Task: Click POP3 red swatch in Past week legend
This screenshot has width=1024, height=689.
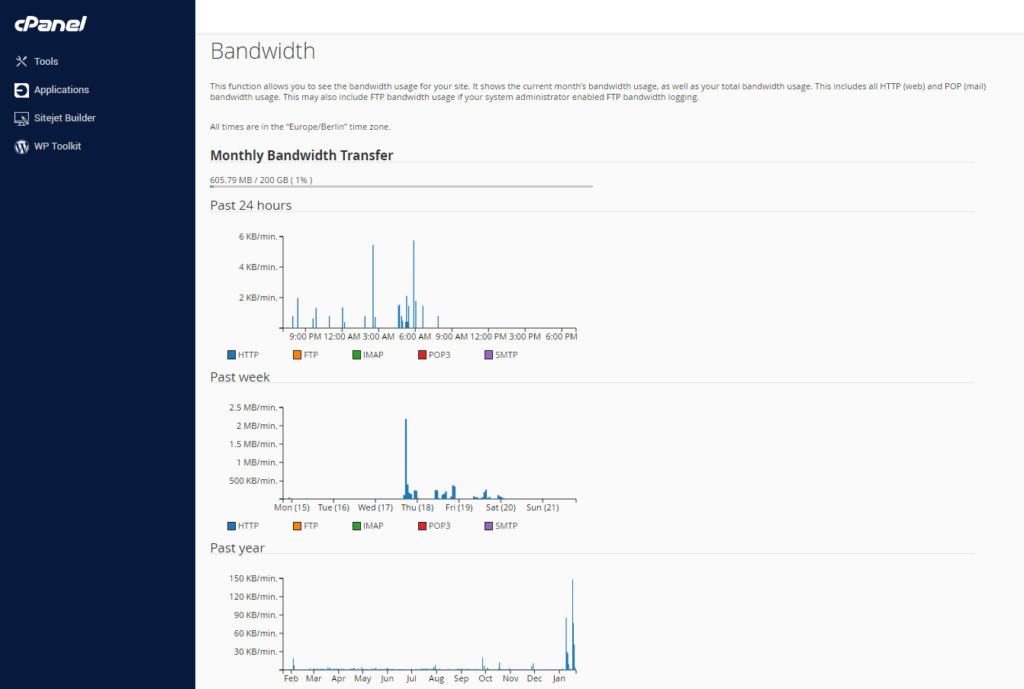Action: (422, 526)
